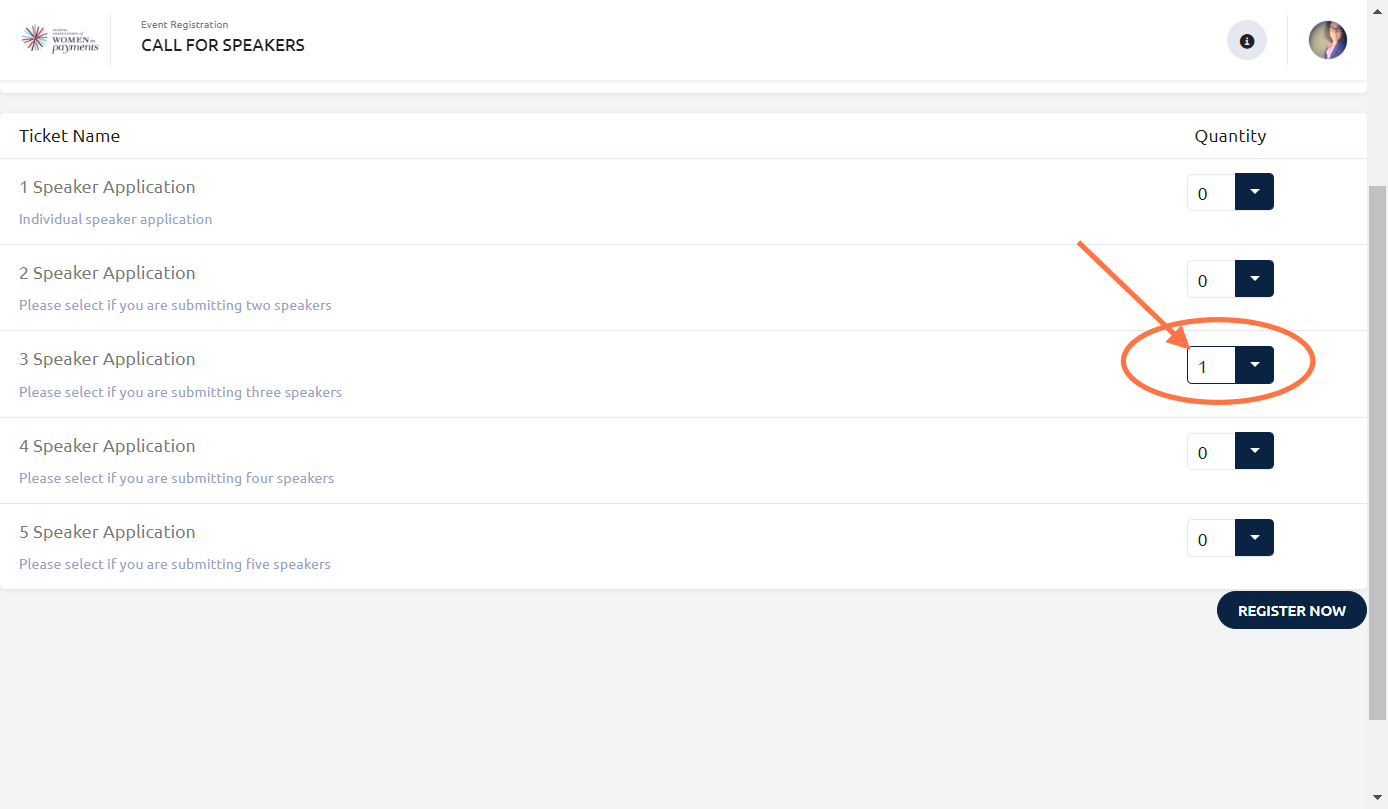Click quantity value field for 2 Speaker Application
Image resolution: width=1388 pixels, height=809 pixels.
click(x=1211, y=279)
